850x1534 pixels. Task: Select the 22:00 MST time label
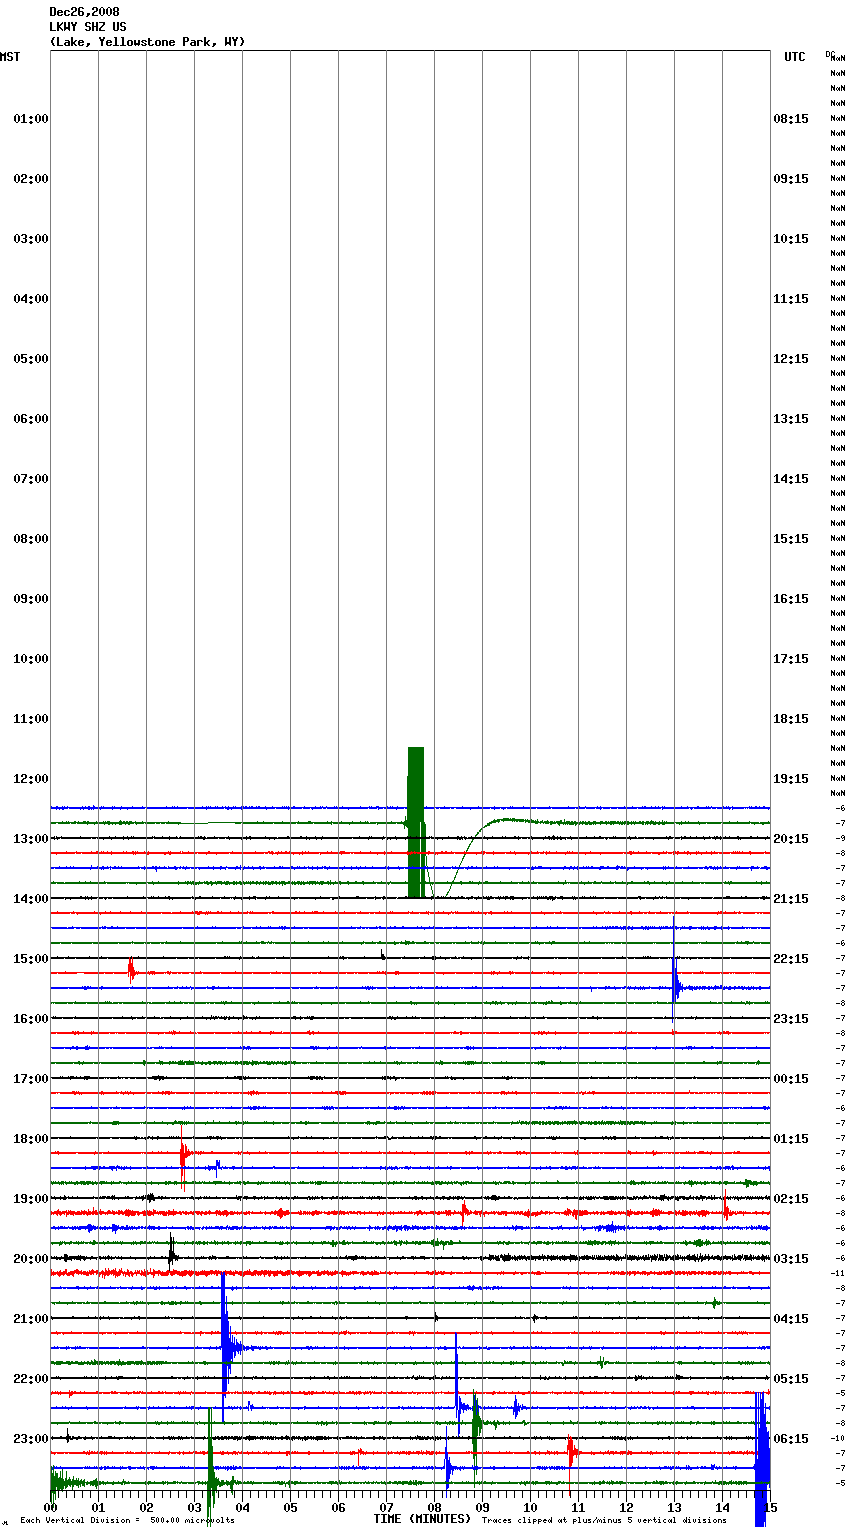click(x=31, y=1379)
